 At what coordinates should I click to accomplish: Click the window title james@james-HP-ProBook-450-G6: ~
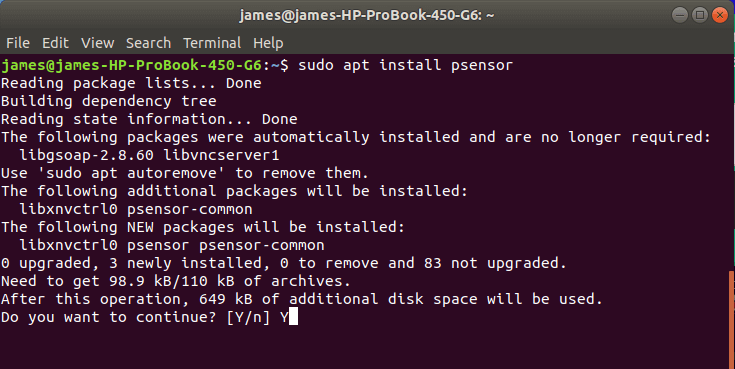tap(367, 15)
